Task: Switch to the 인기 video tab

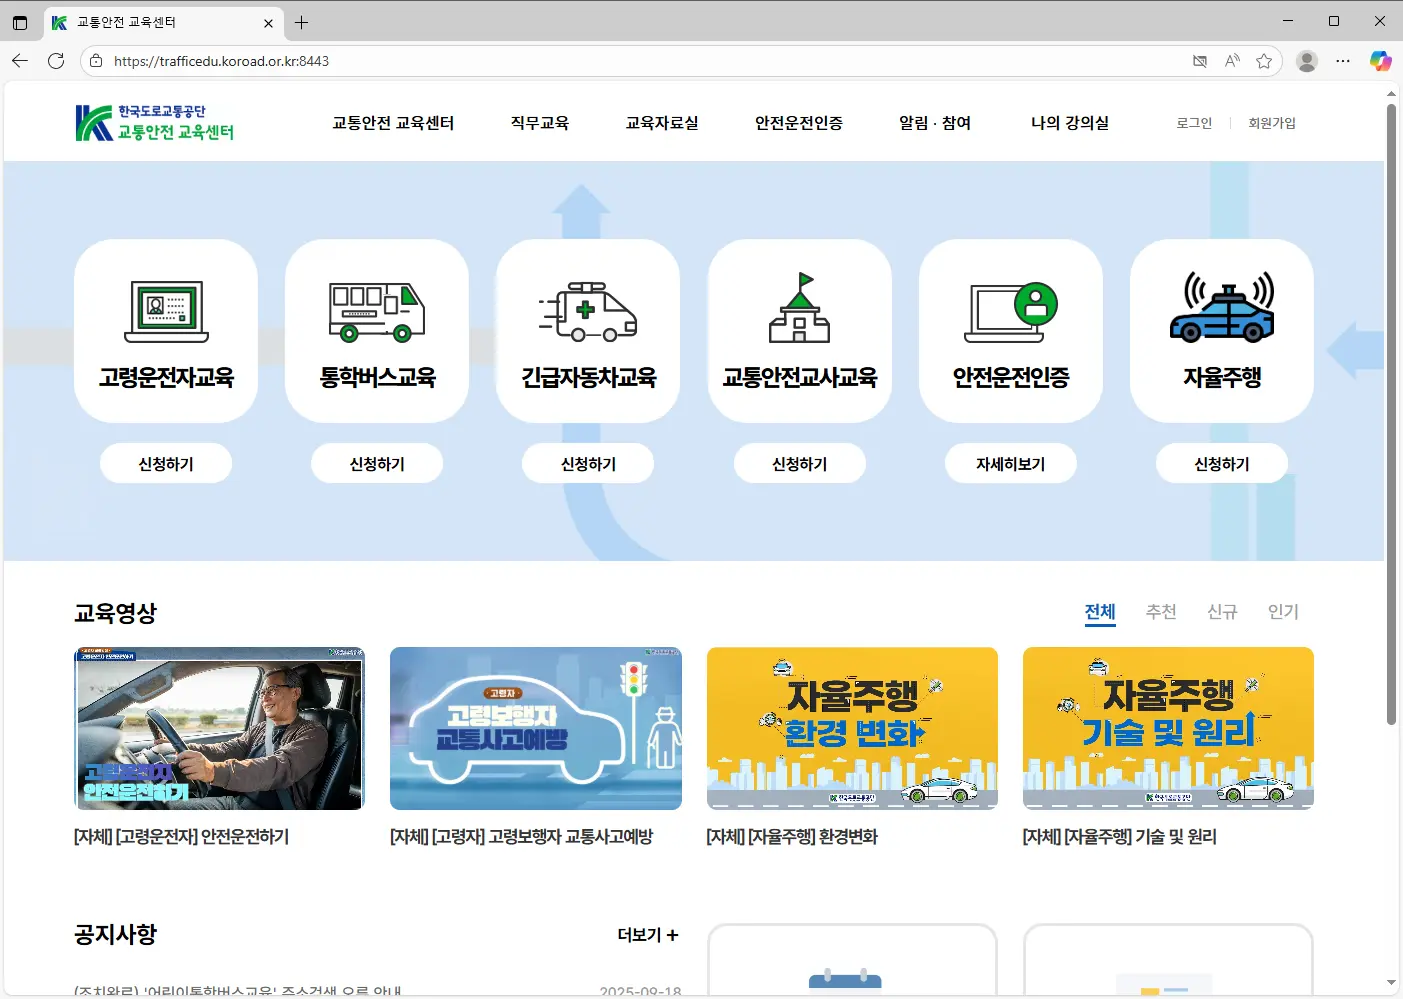Action: pyautogui.click(x=1283, y=612)
